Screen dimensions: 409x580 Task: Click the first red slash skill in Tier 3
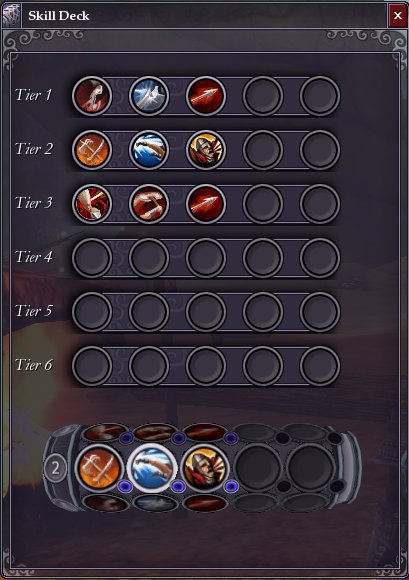92,204
